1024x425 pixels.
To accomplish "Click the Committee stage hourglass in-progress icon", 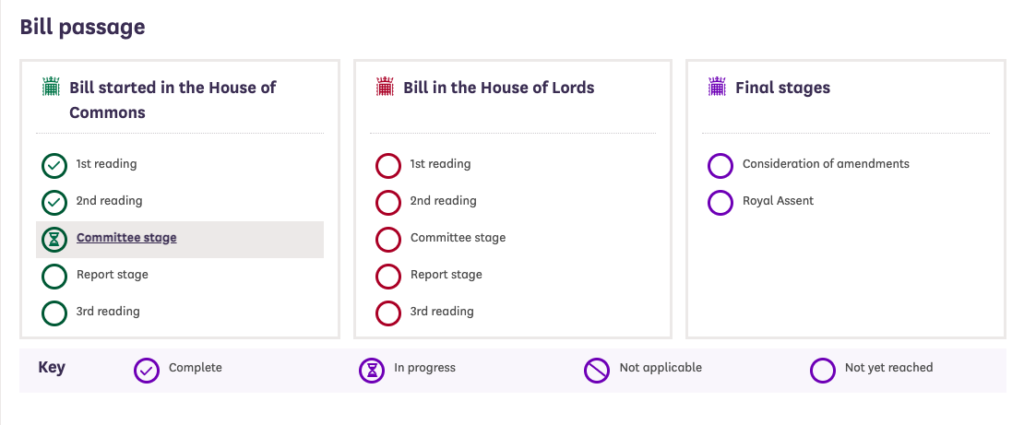I will 54,239.
